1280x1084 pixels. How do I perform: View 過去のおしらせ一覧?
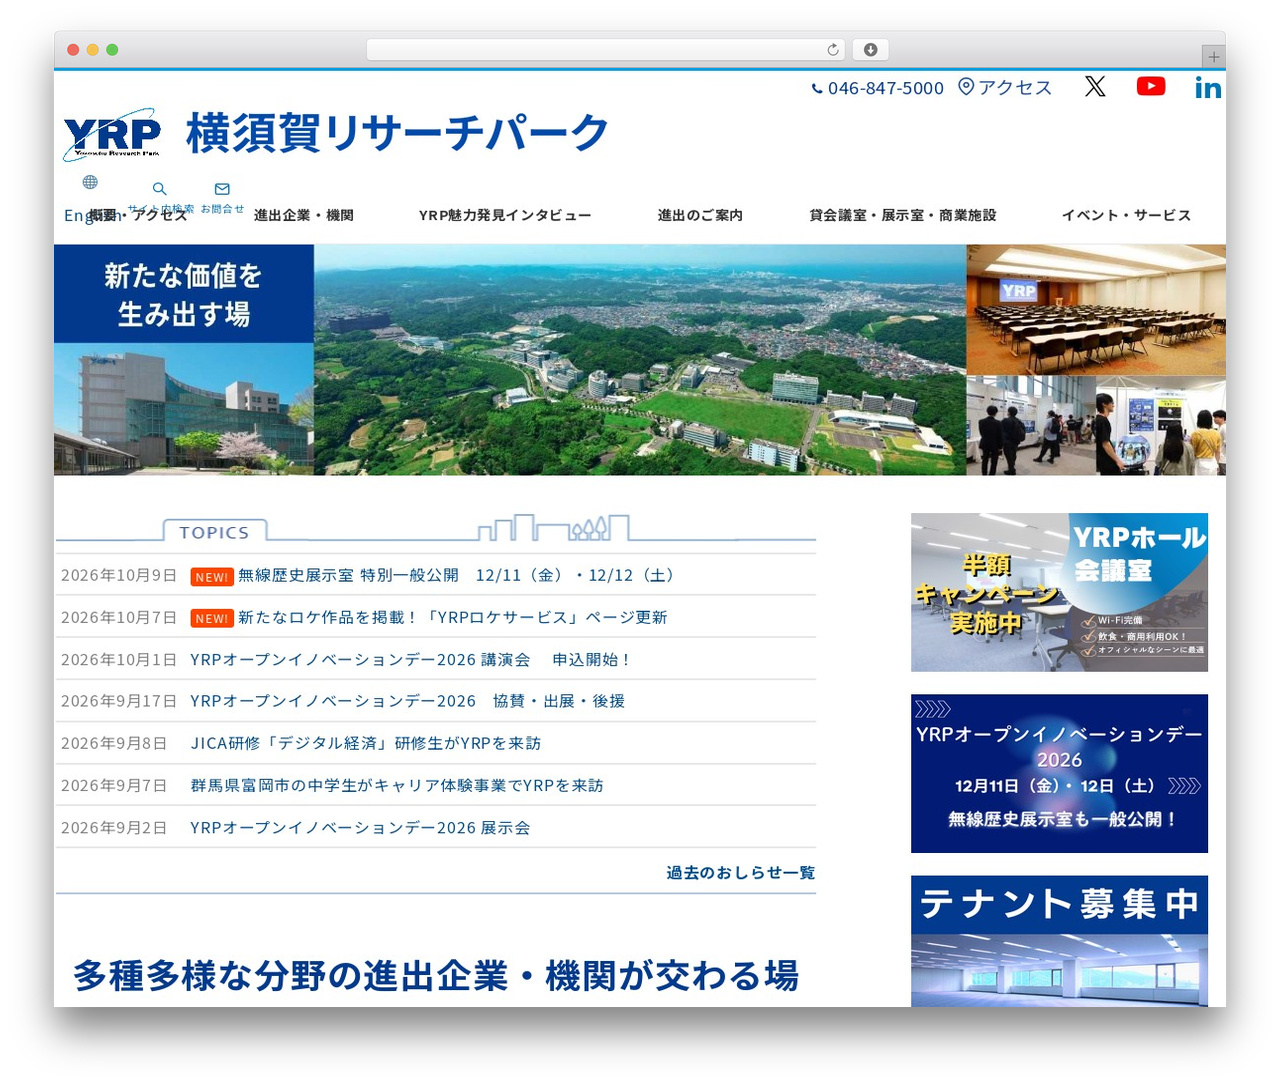741,872
